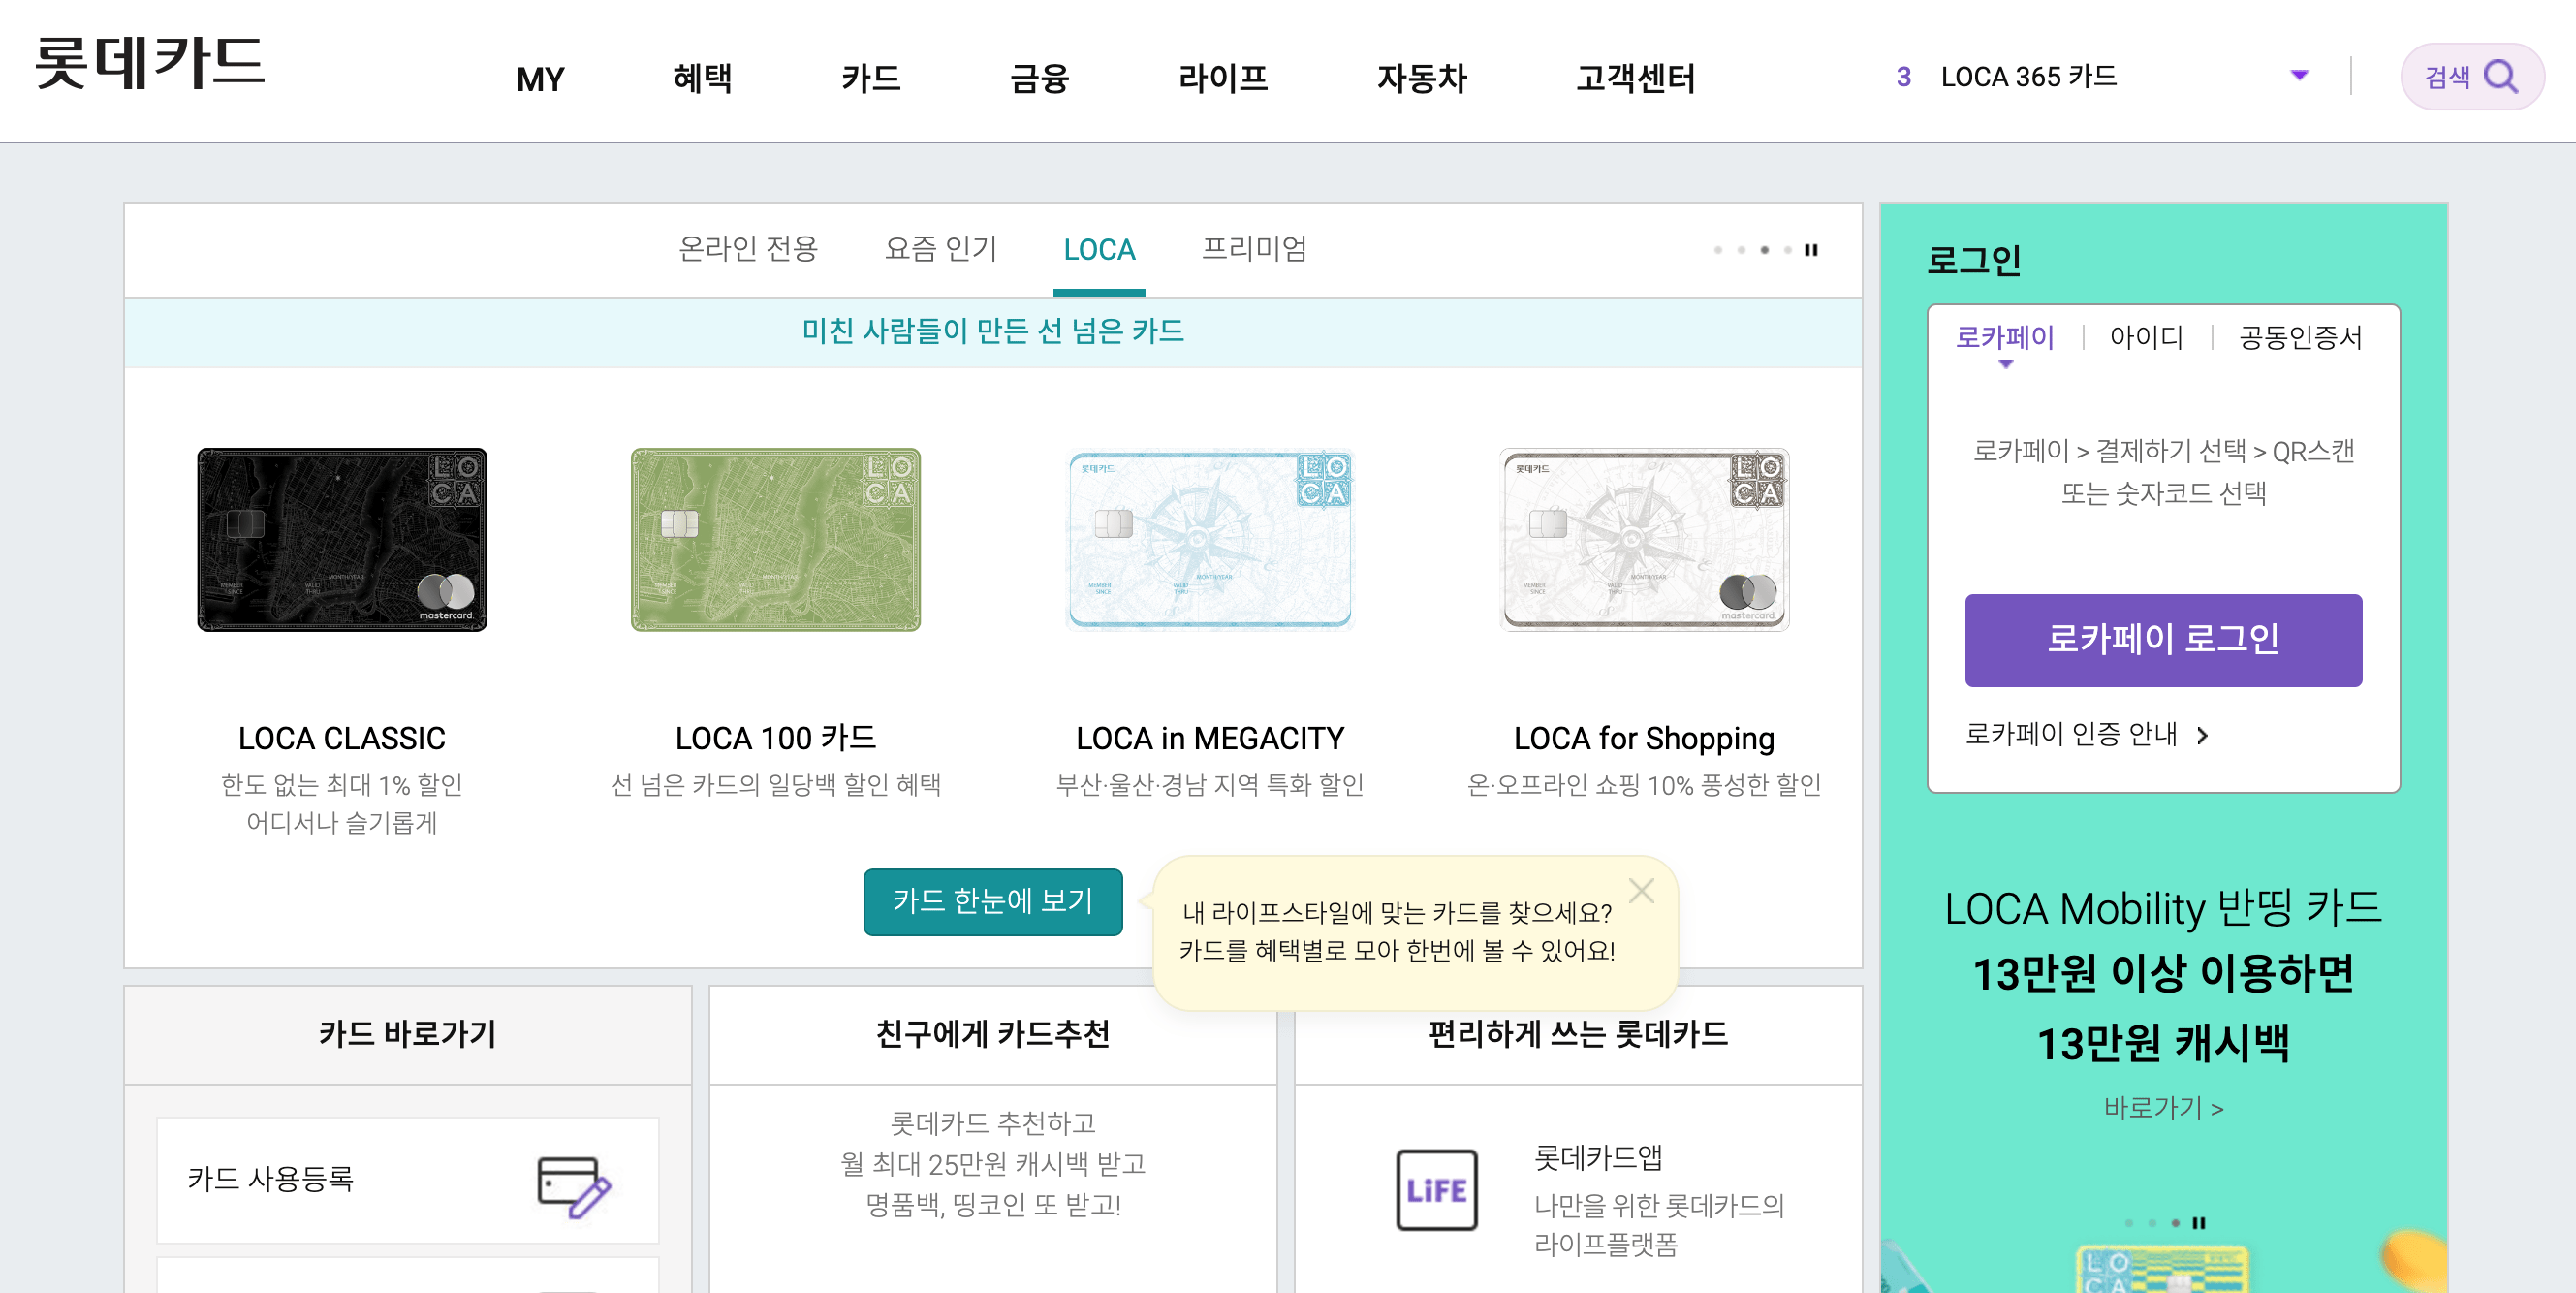The height and width of the screenshot is (1293, 2576).
Task: Click the LOCA CLASSIC title
Action: click(342, 738)
